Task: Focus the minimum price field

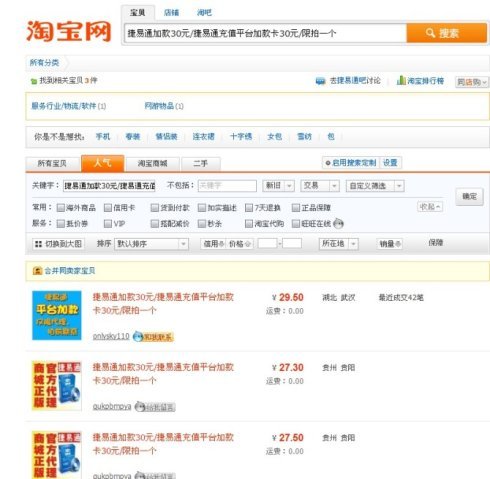Action: click(x=267, y=243)
